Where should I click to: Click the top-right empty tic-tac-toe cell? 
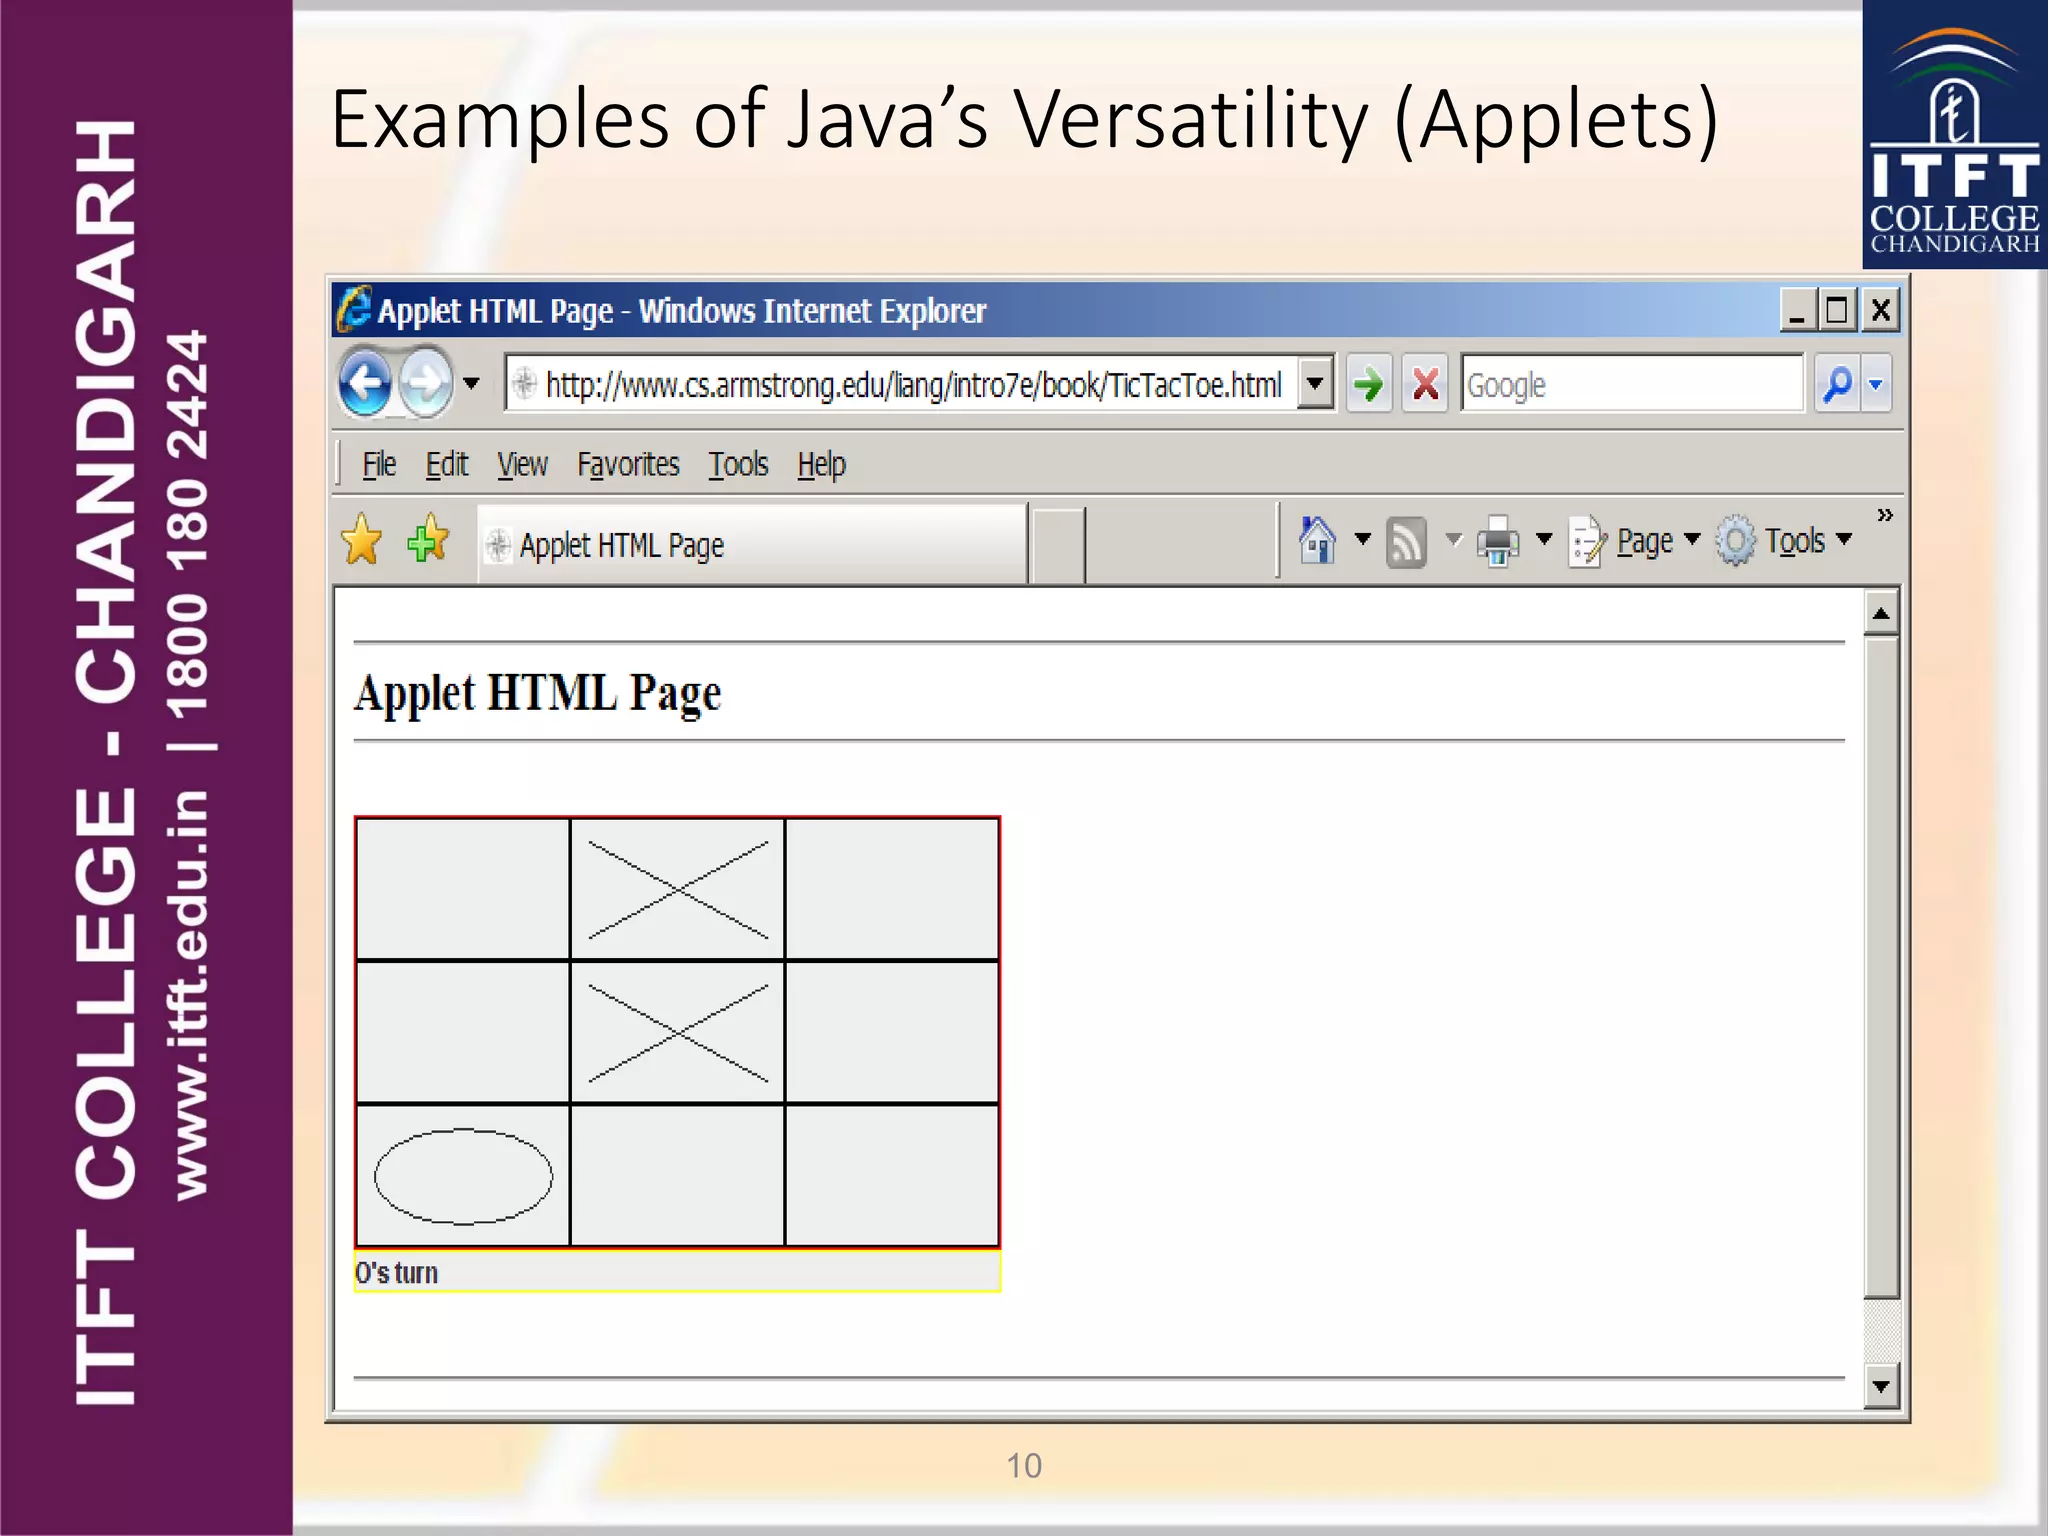pyautogui.click(x=892, y=889)
